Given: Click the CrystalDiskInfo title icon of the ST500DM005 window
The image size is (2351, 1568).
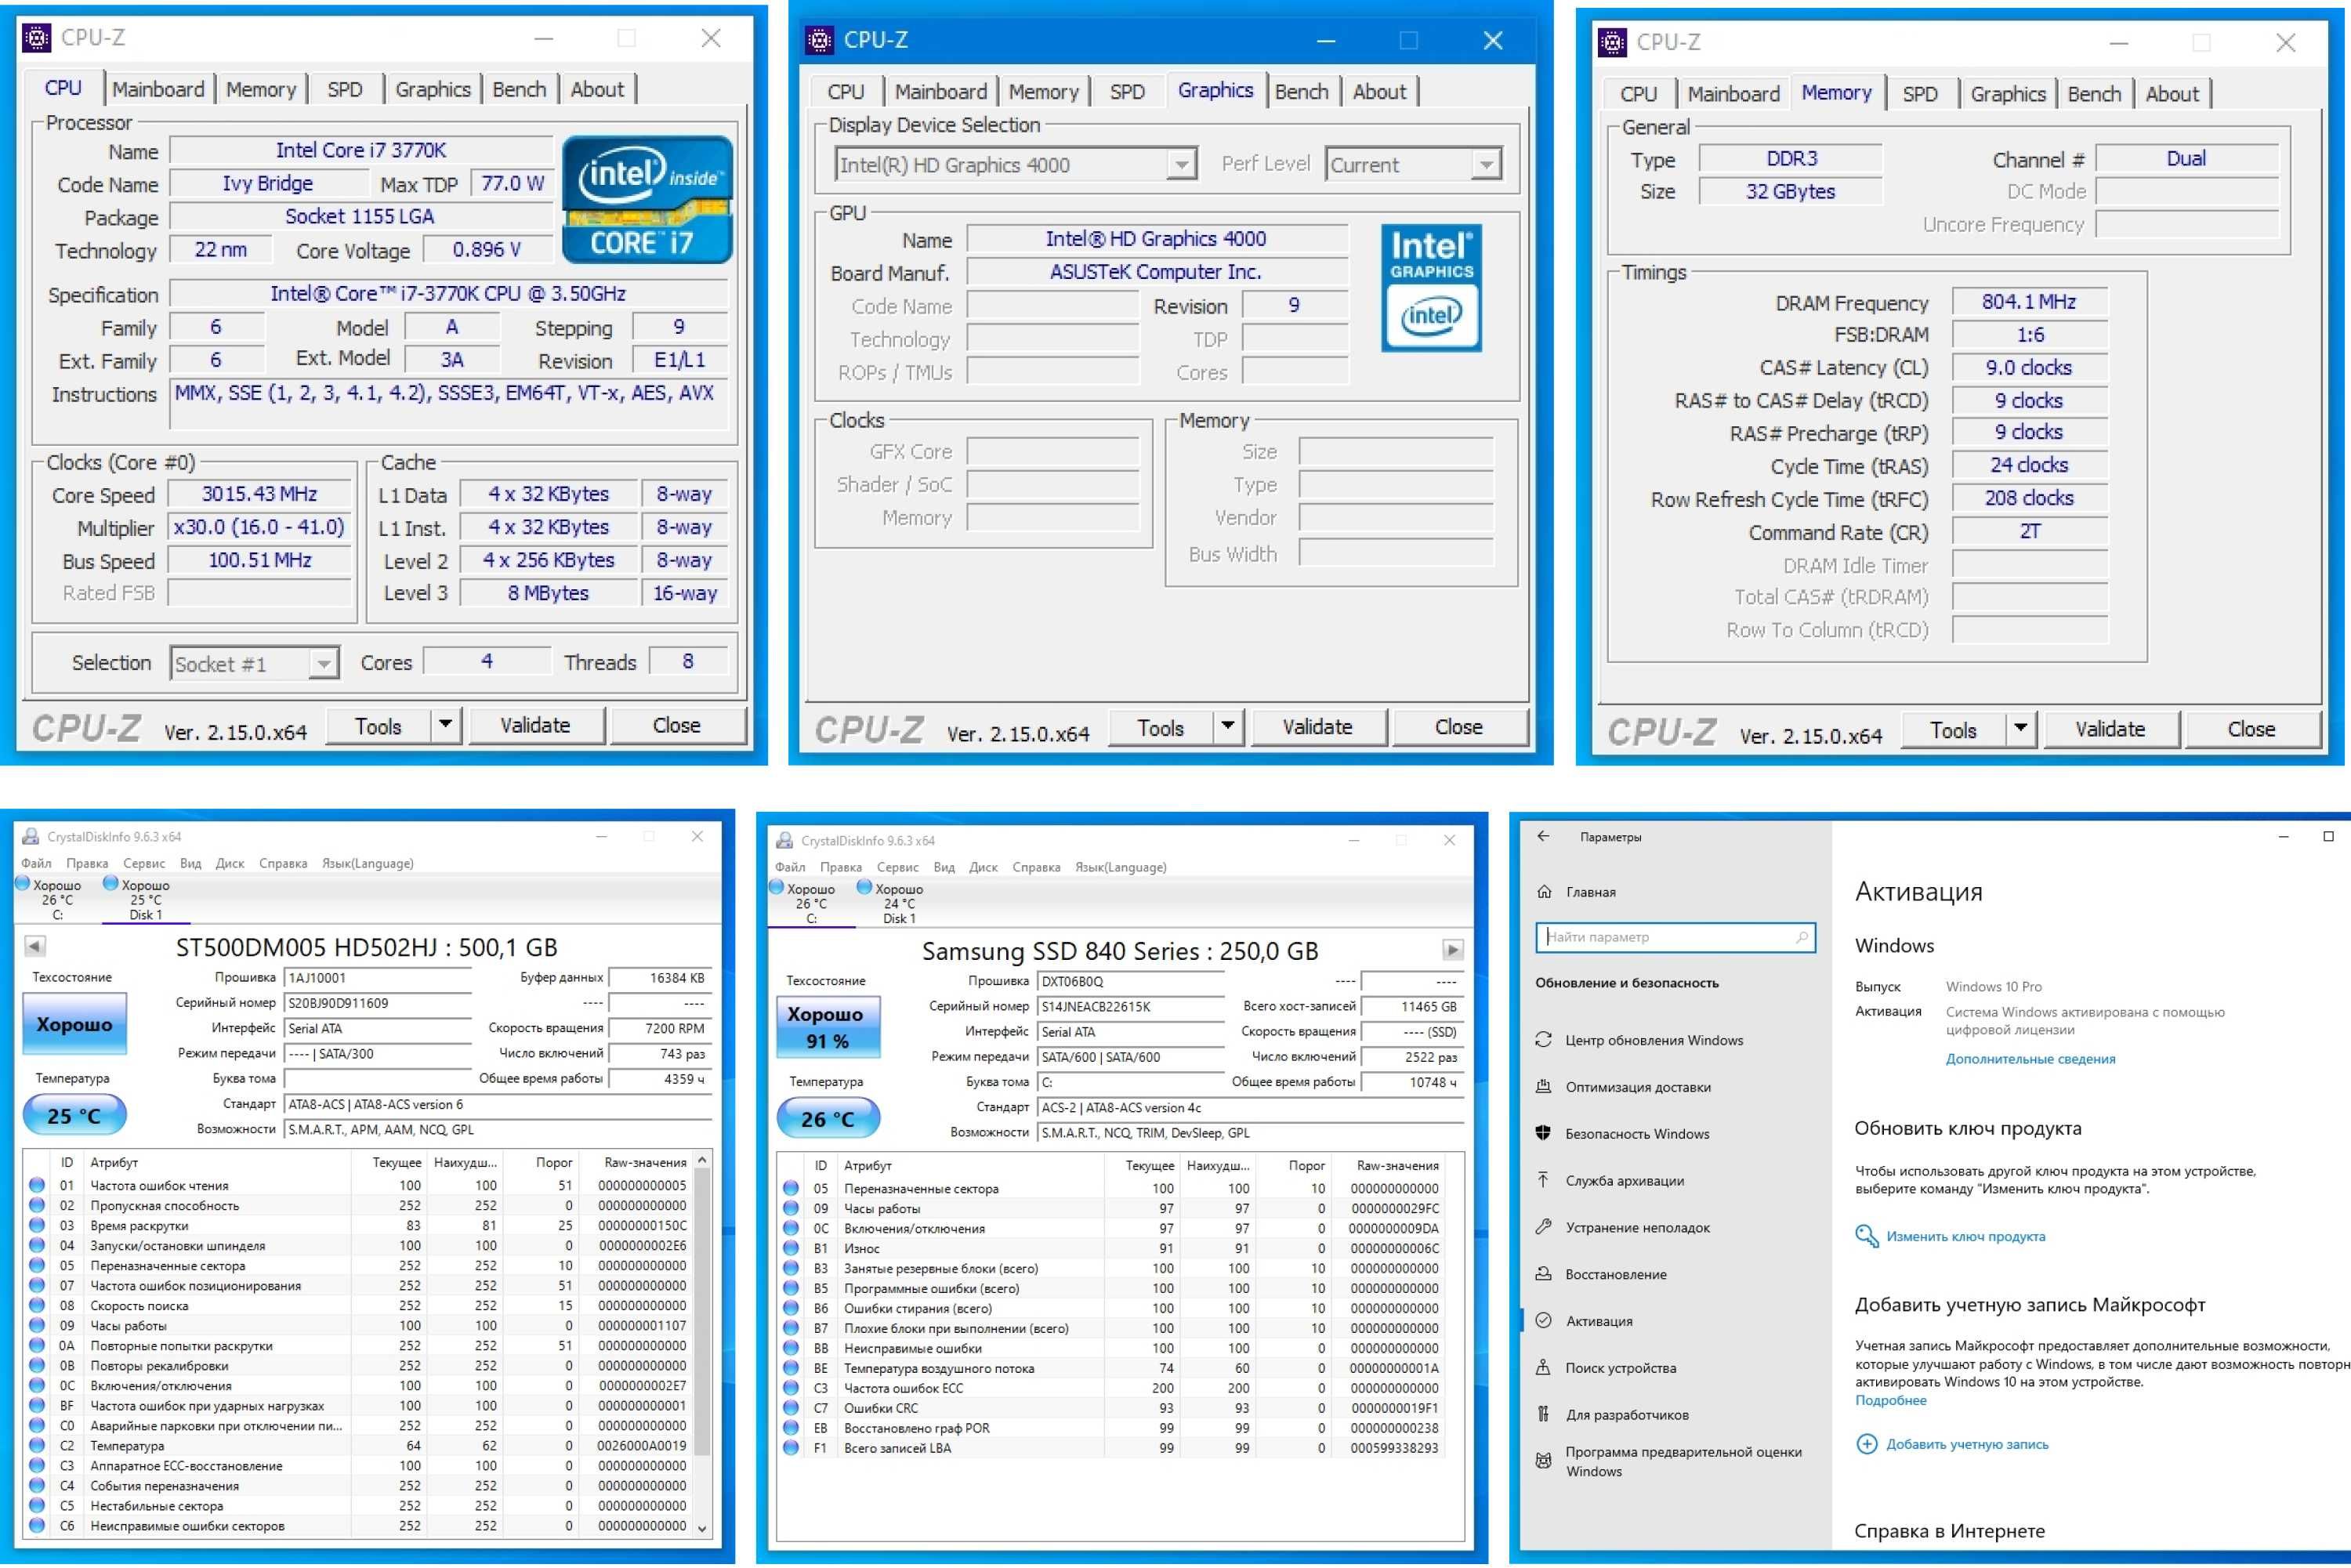Looking at the screenshot, I should point(31,837).
